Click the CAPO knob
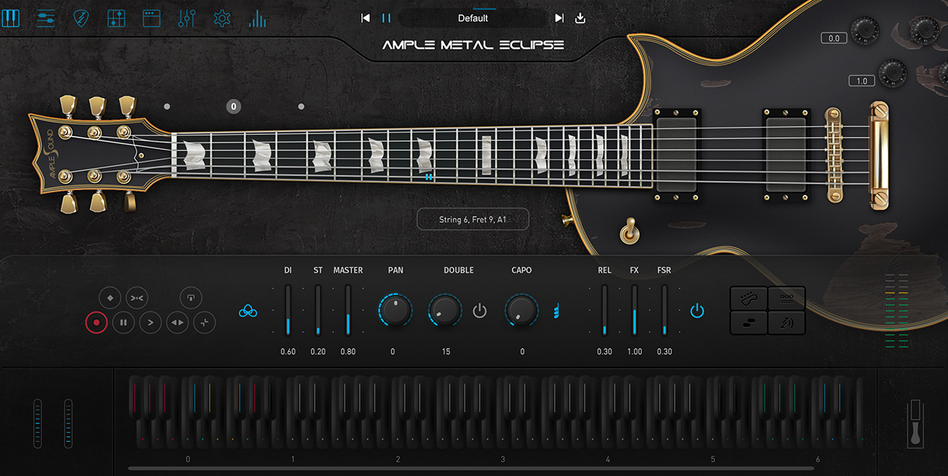 tap(521, 310)
